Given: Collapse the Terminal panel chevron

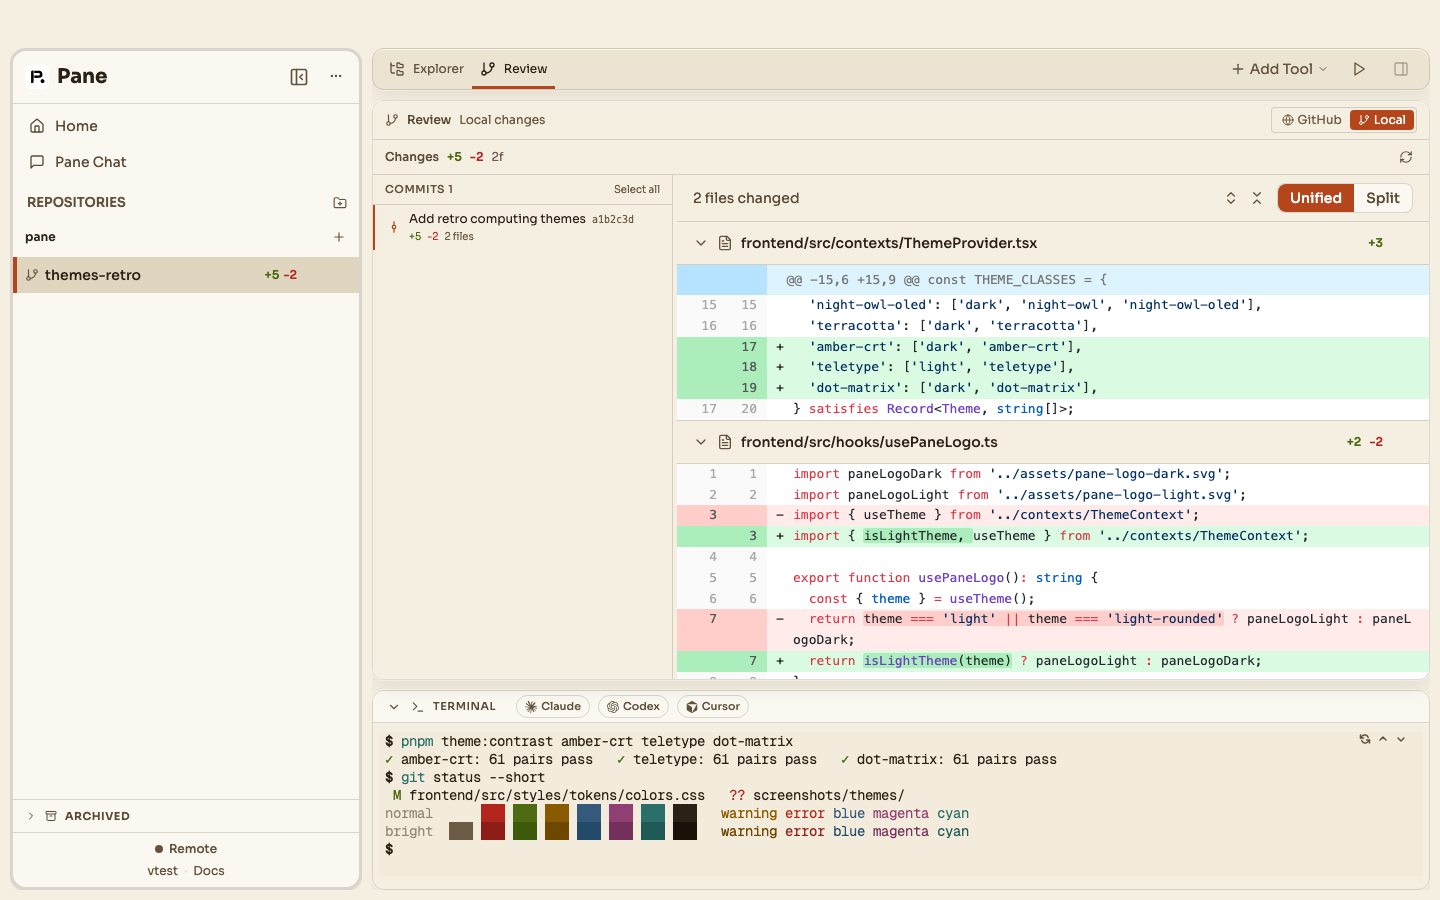Looking at the screenshot, I should coord(394,707).
